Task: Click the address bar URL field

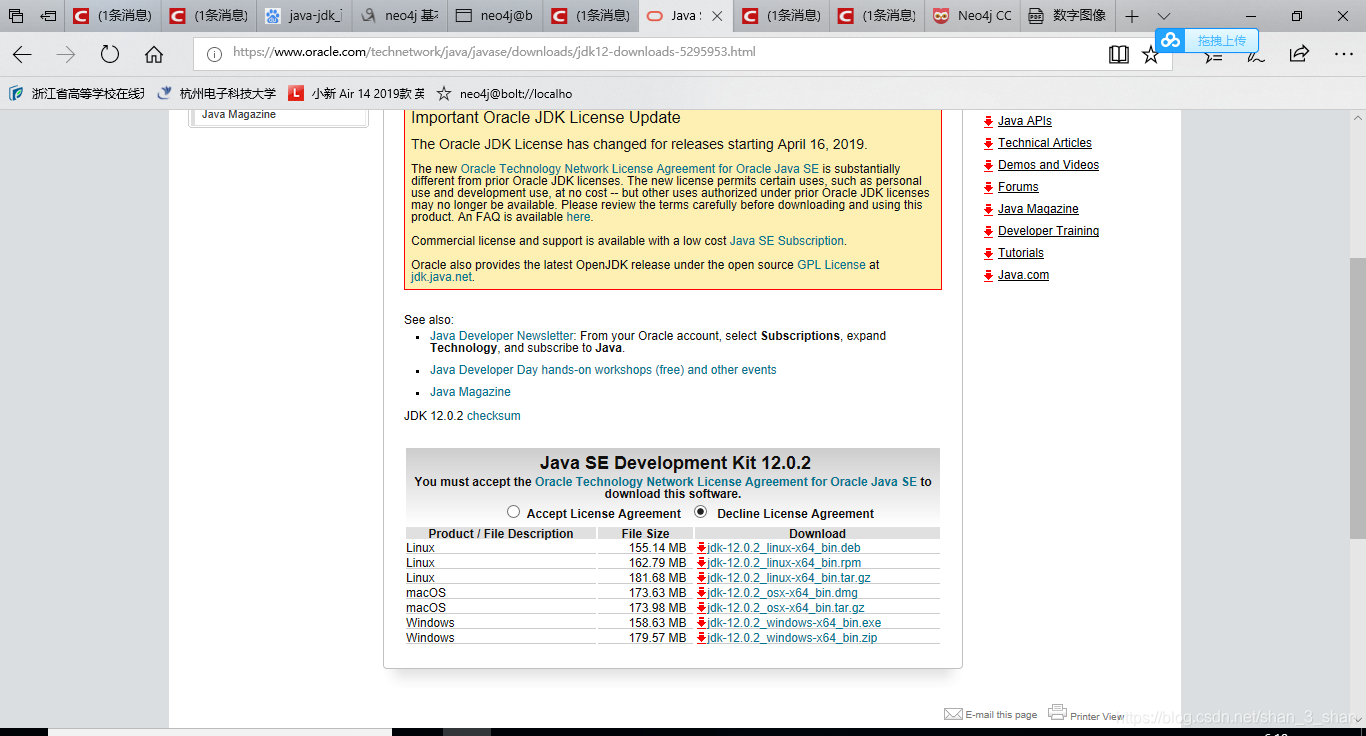Action: (x=650, y=54)
